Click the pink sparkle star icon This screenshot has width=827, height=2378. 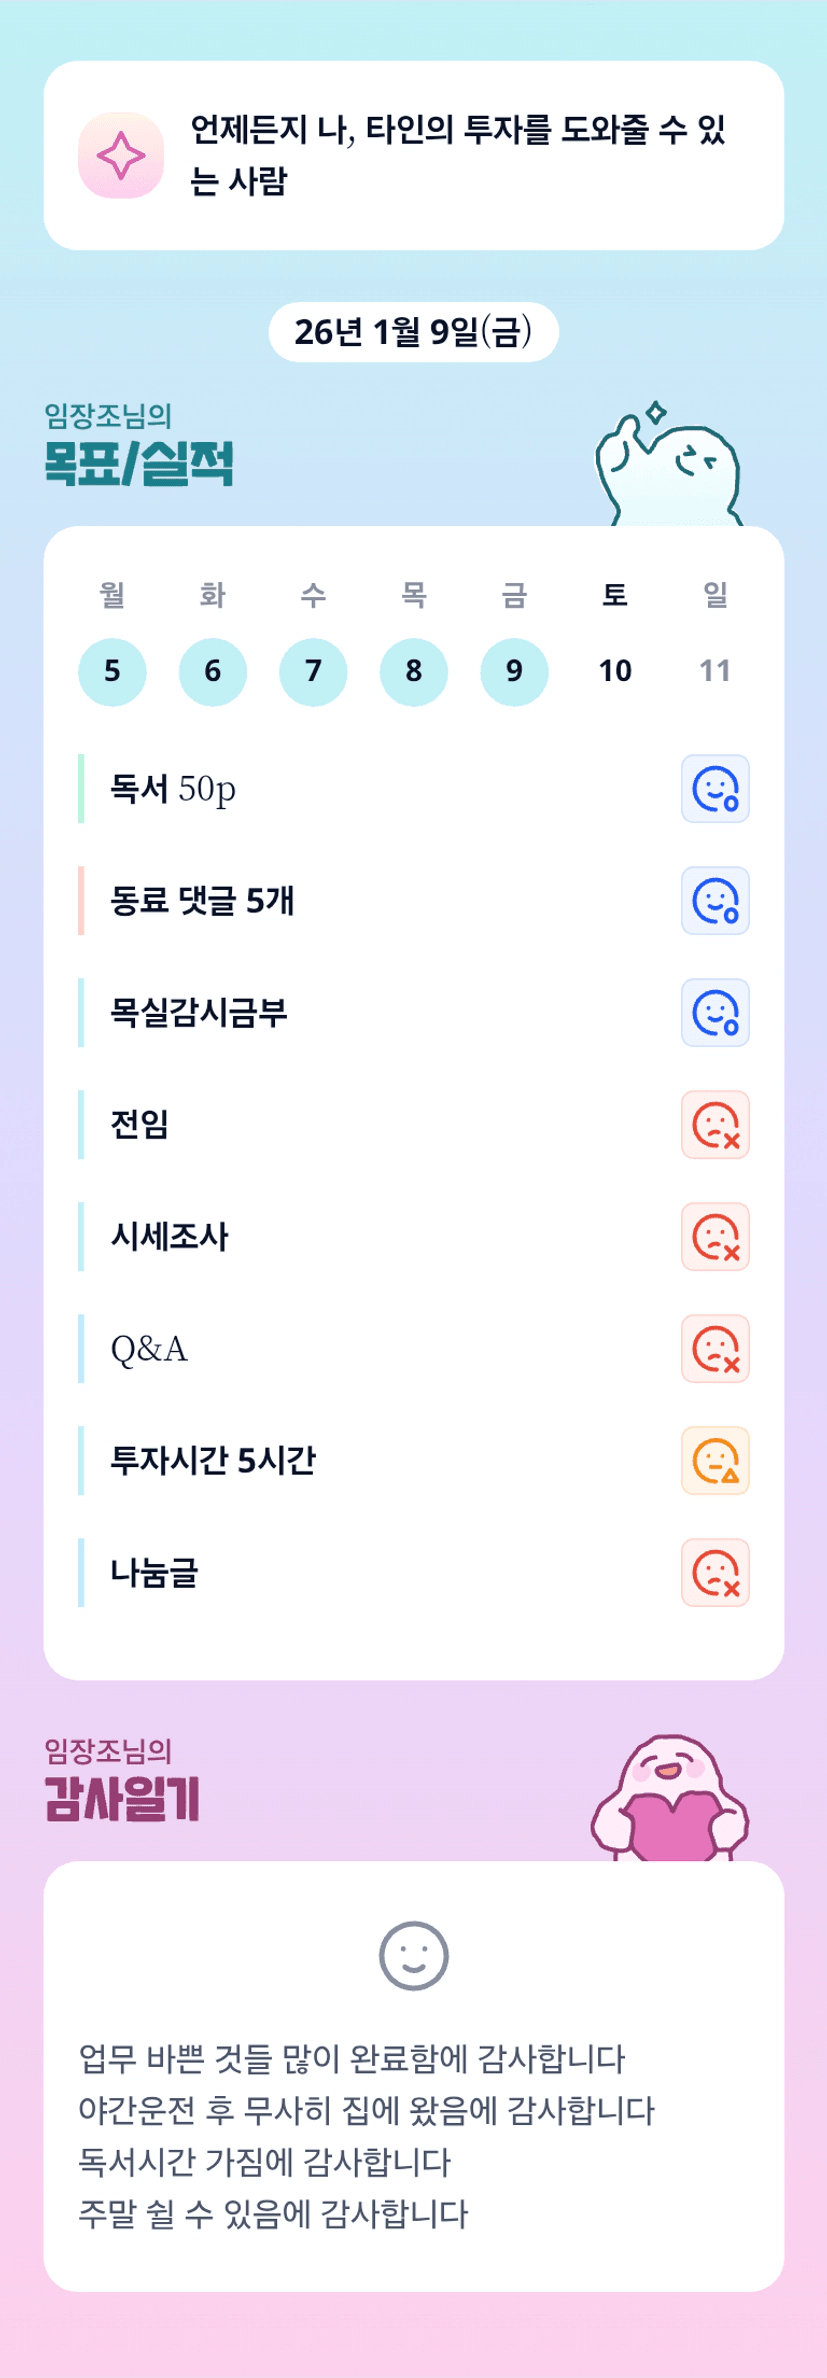(x=121, y=156)
